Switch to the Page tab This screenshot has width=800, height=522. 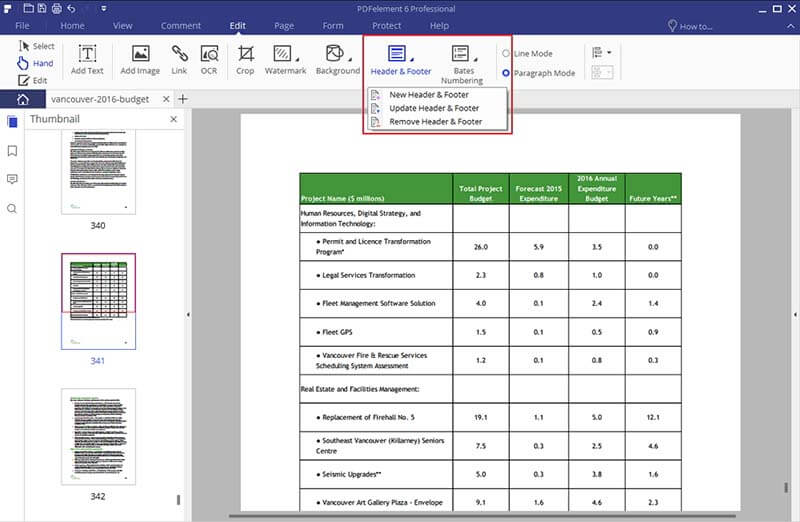pos(284,26)
